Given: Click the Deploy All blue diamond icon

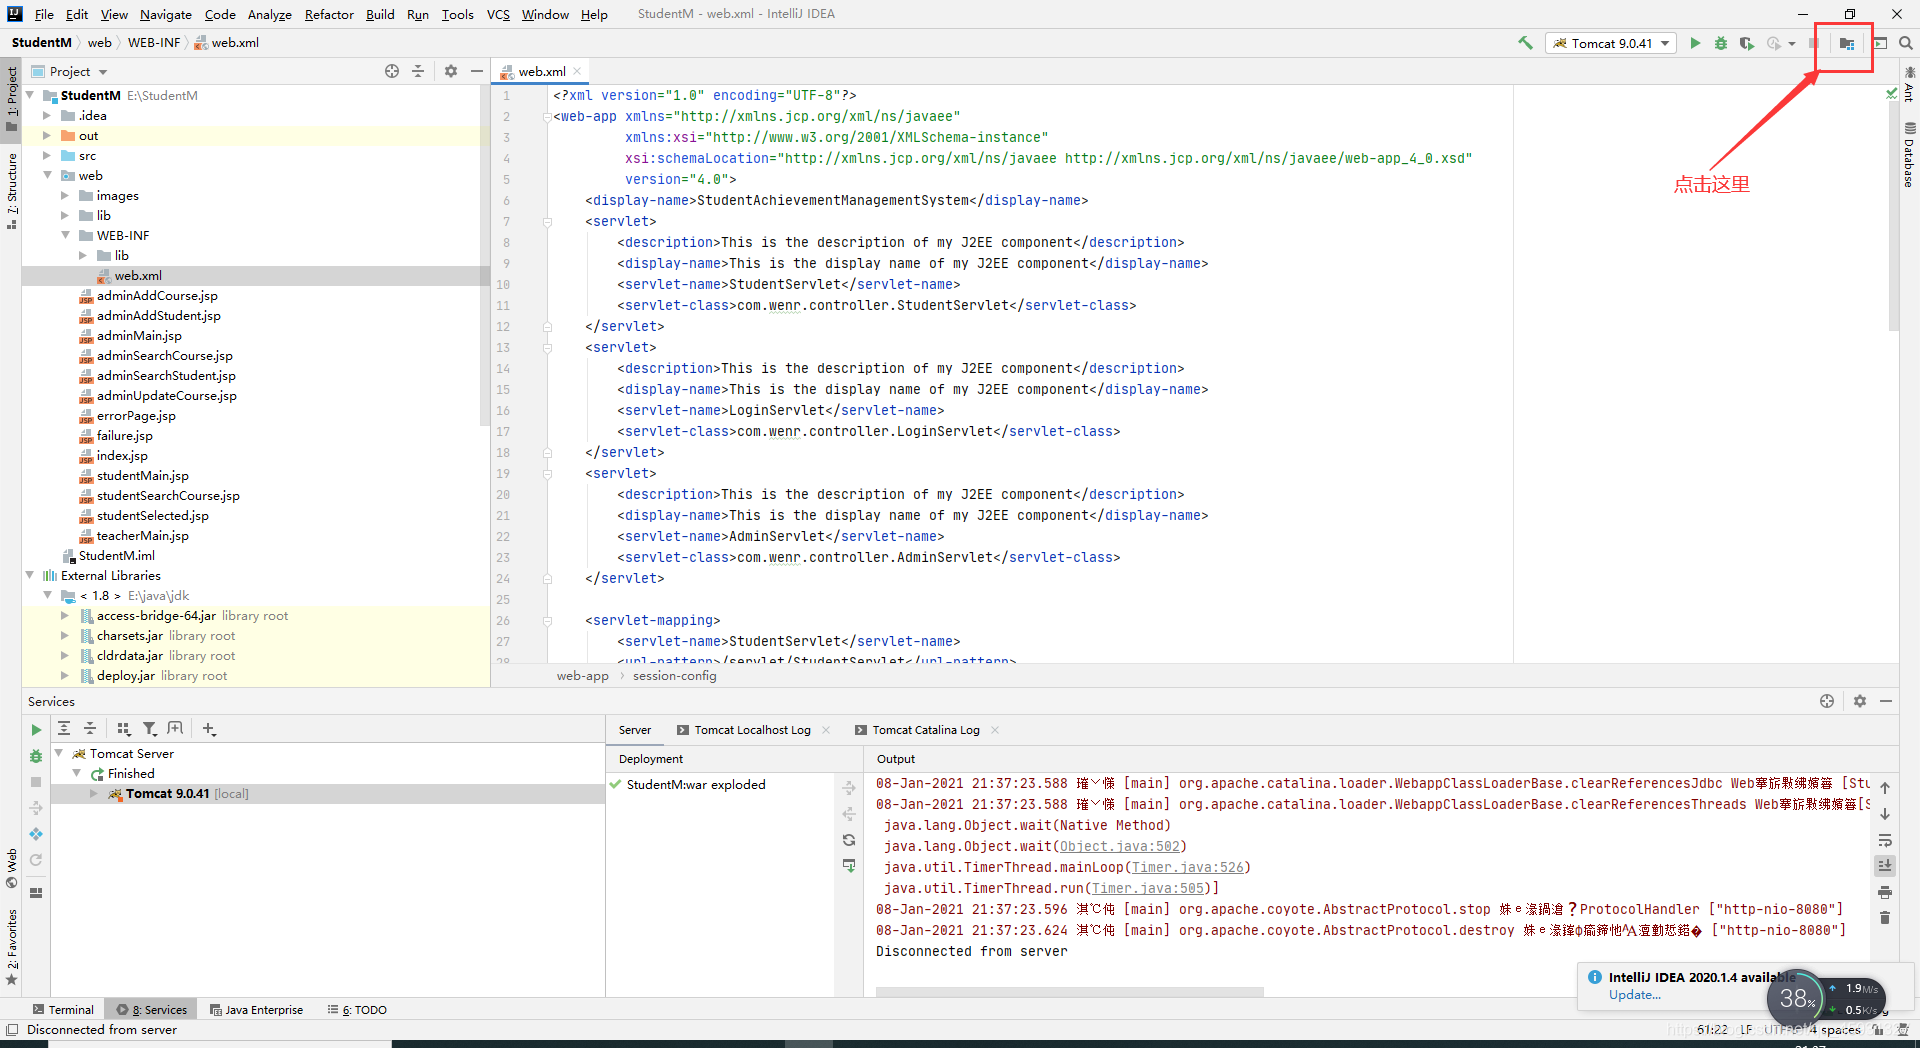Looking at the screenshot, I should pos(36,834).
